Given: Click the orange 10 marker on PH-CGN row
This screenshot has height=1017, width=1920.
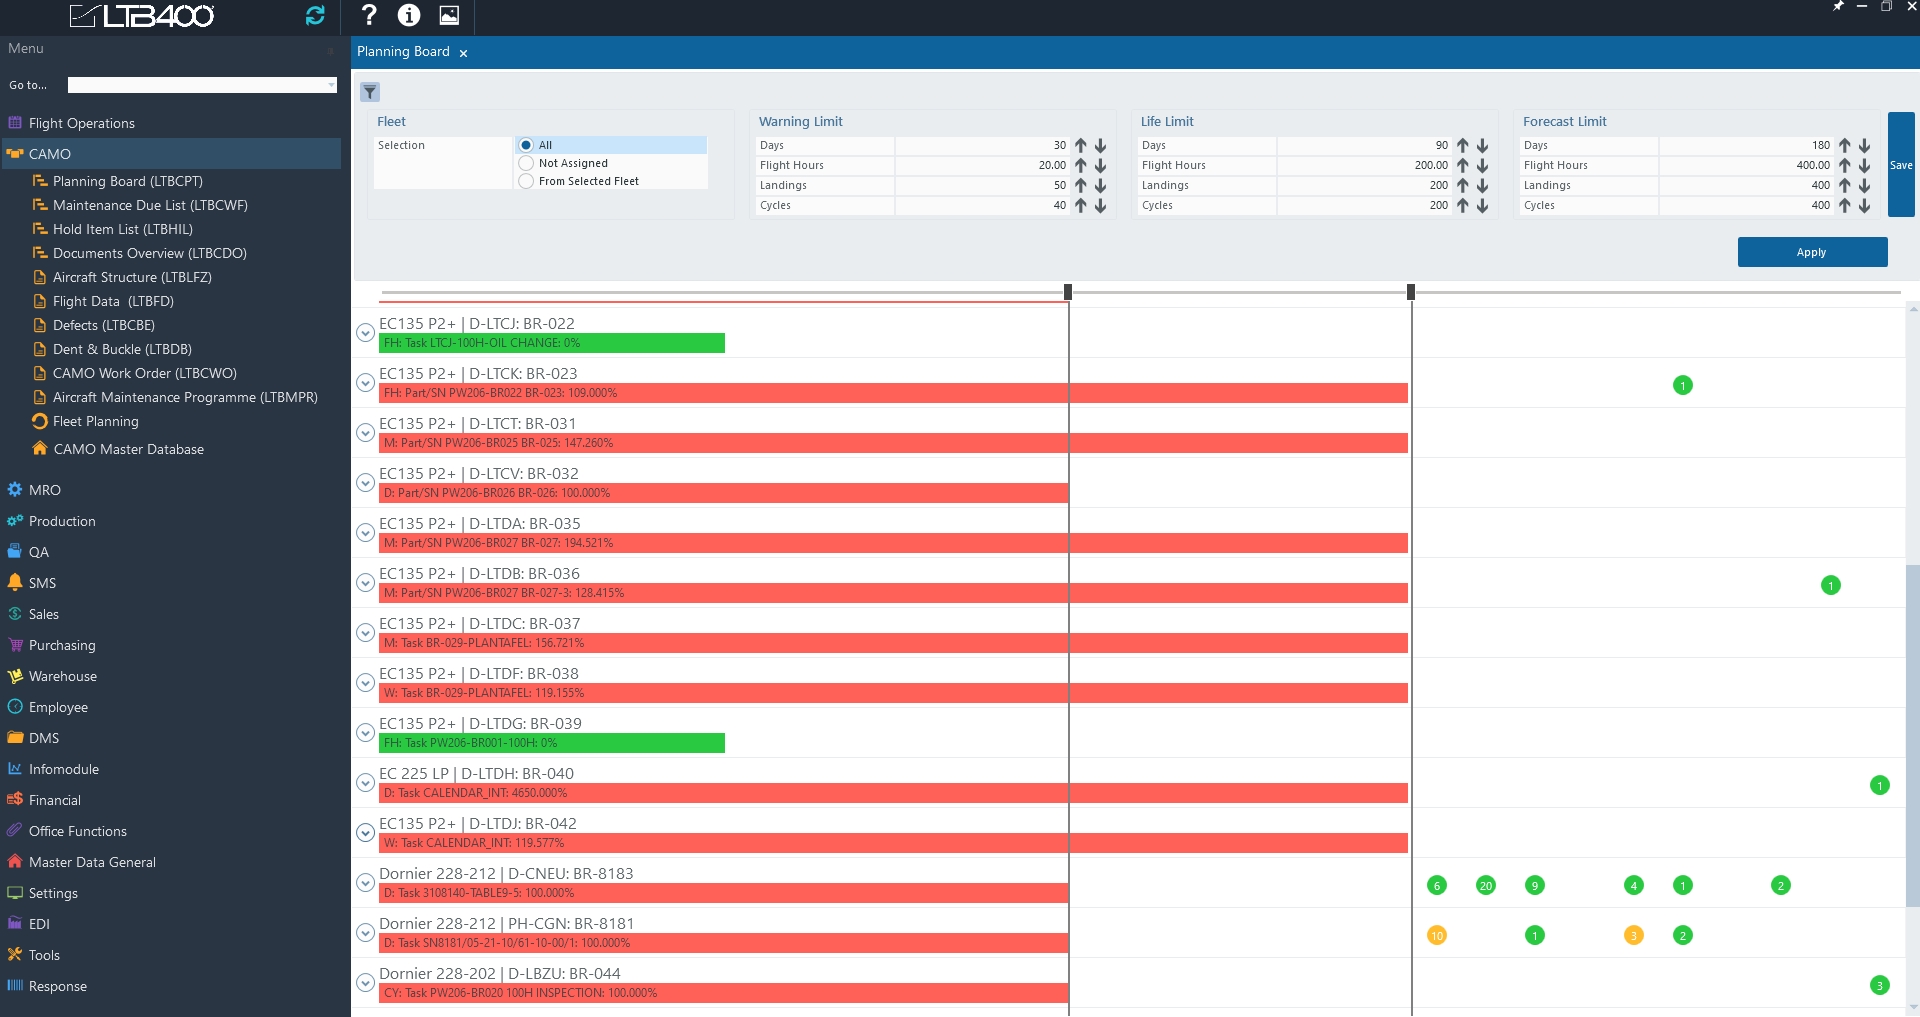Looking at the screenshot, I should (x=1436, y=935).
